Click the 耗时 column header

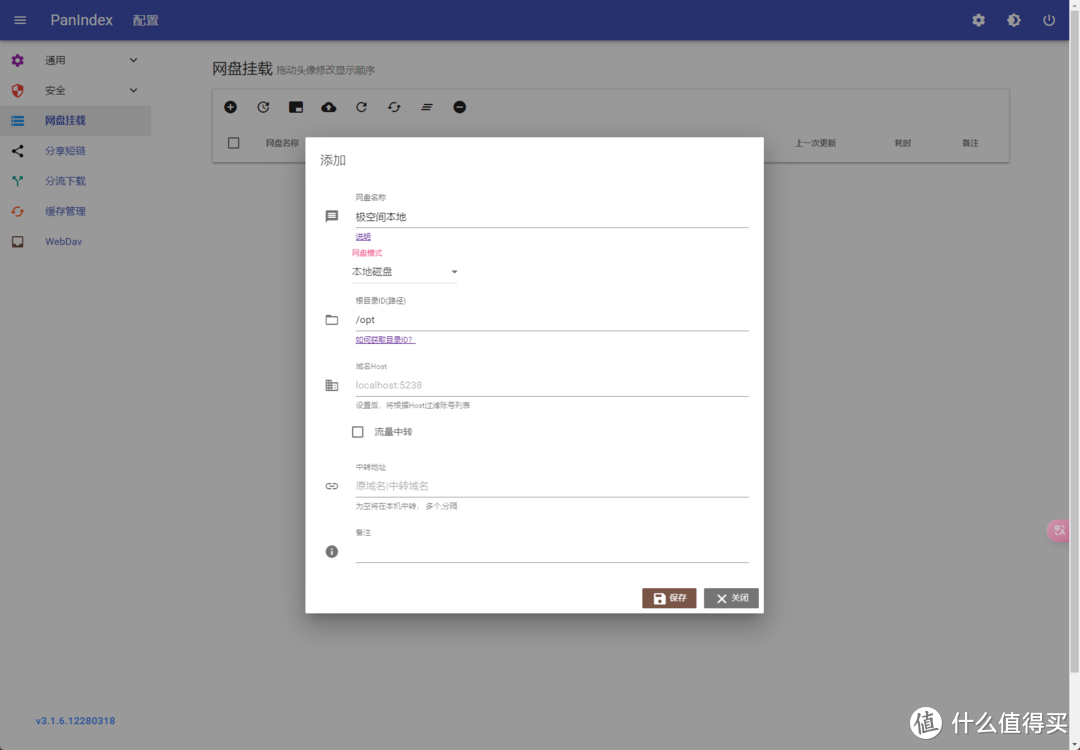[x=902, y=143]
